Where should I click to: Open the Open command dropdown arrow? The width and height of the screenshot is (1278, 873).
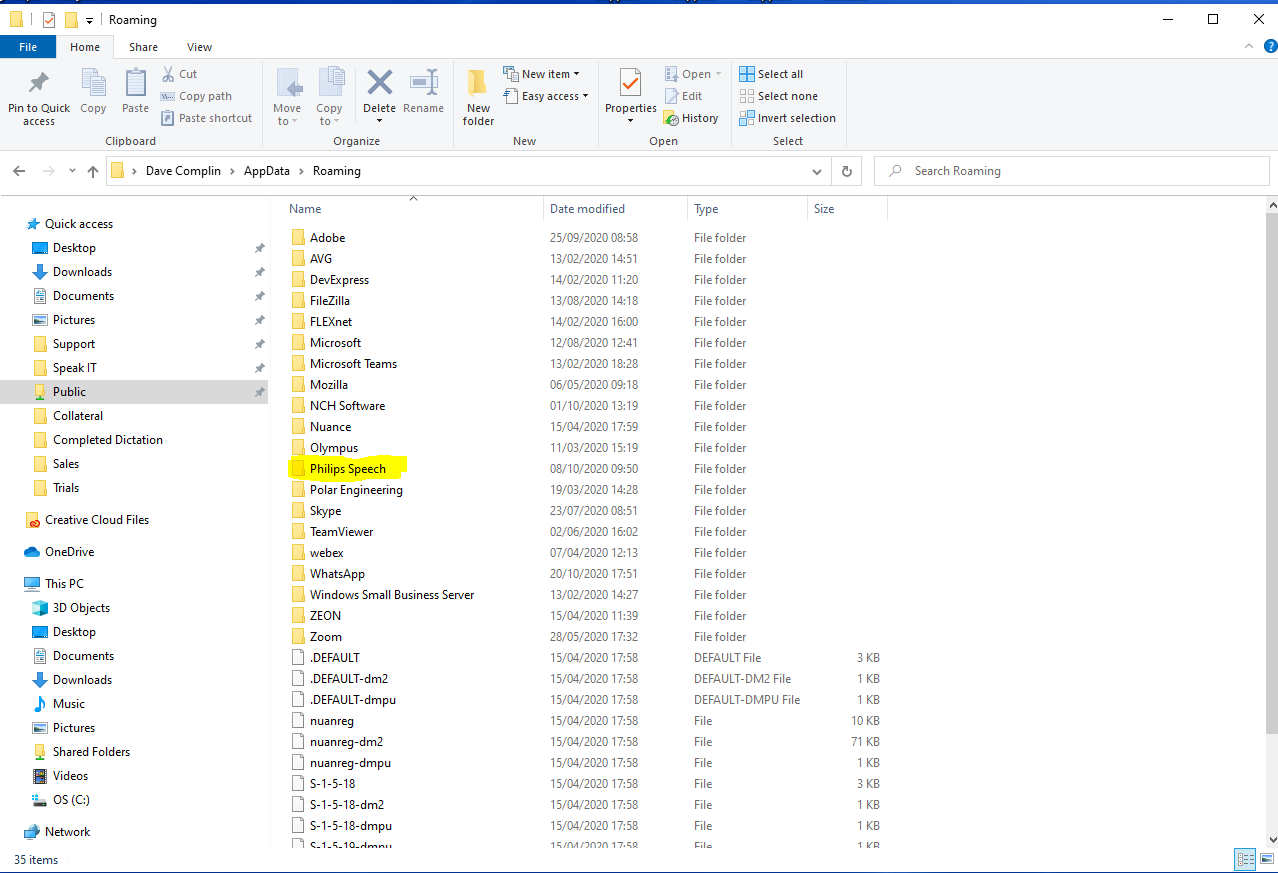[x=719, y=74]
